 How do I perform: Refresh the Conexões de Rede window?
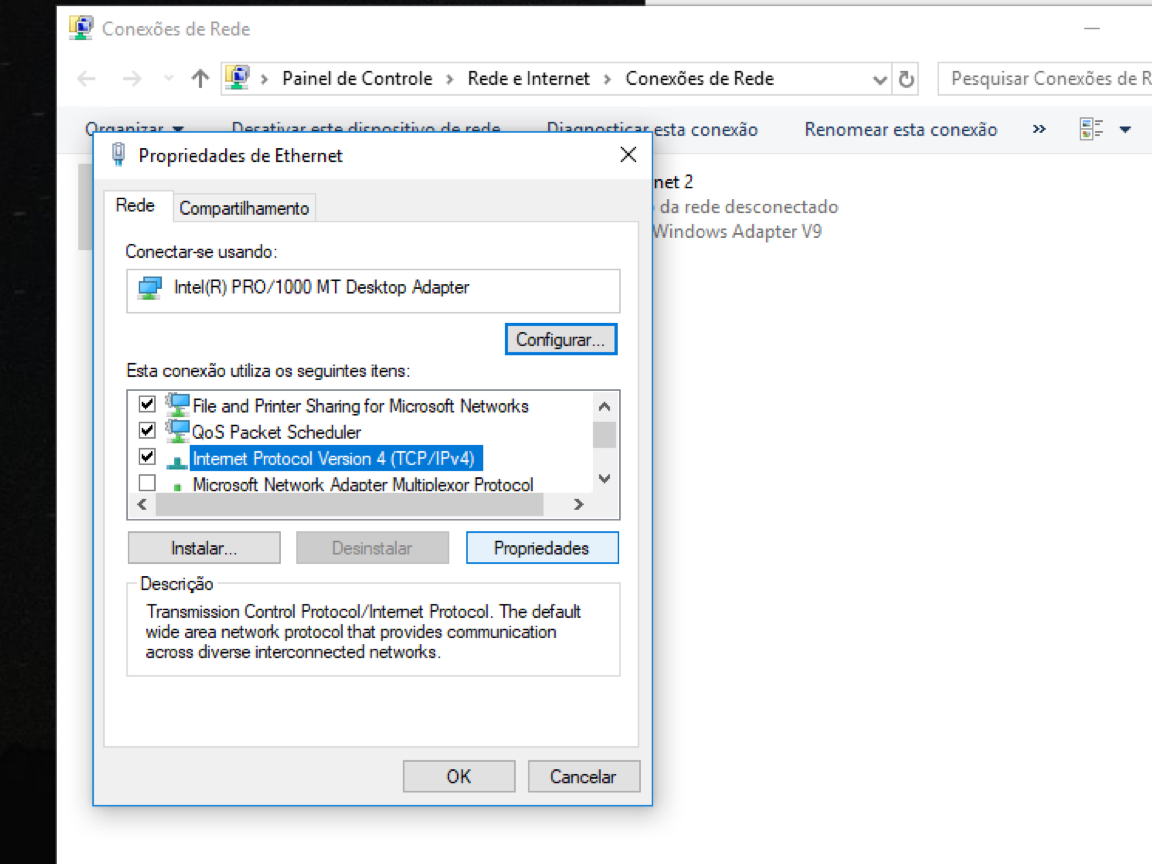click(x=906, y=79)
